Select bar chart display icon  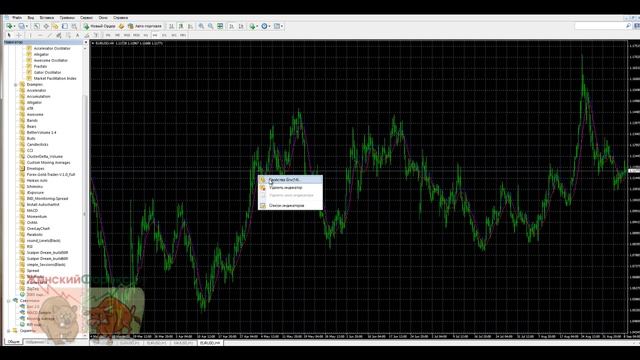pos(171,26)
